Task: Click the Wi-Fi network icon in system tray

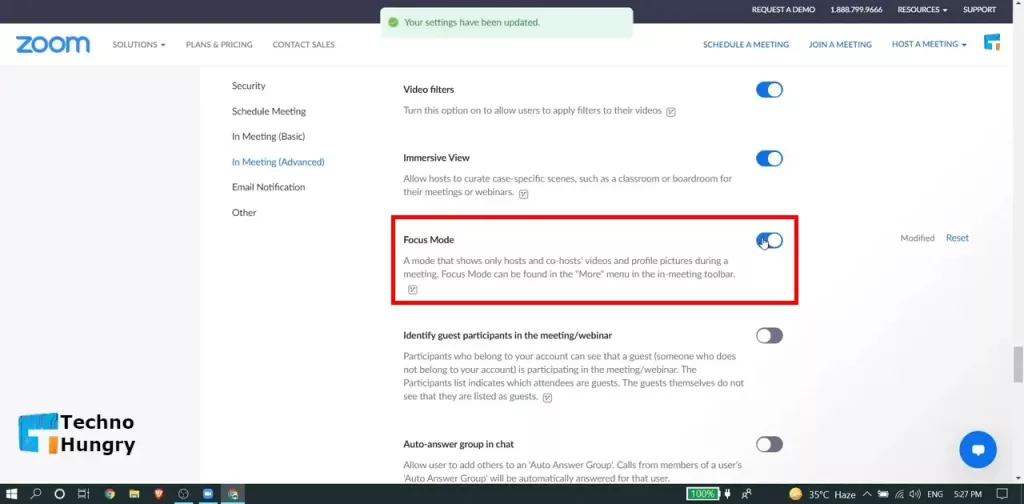Action: pyautogui.click(x=899, y=494)
